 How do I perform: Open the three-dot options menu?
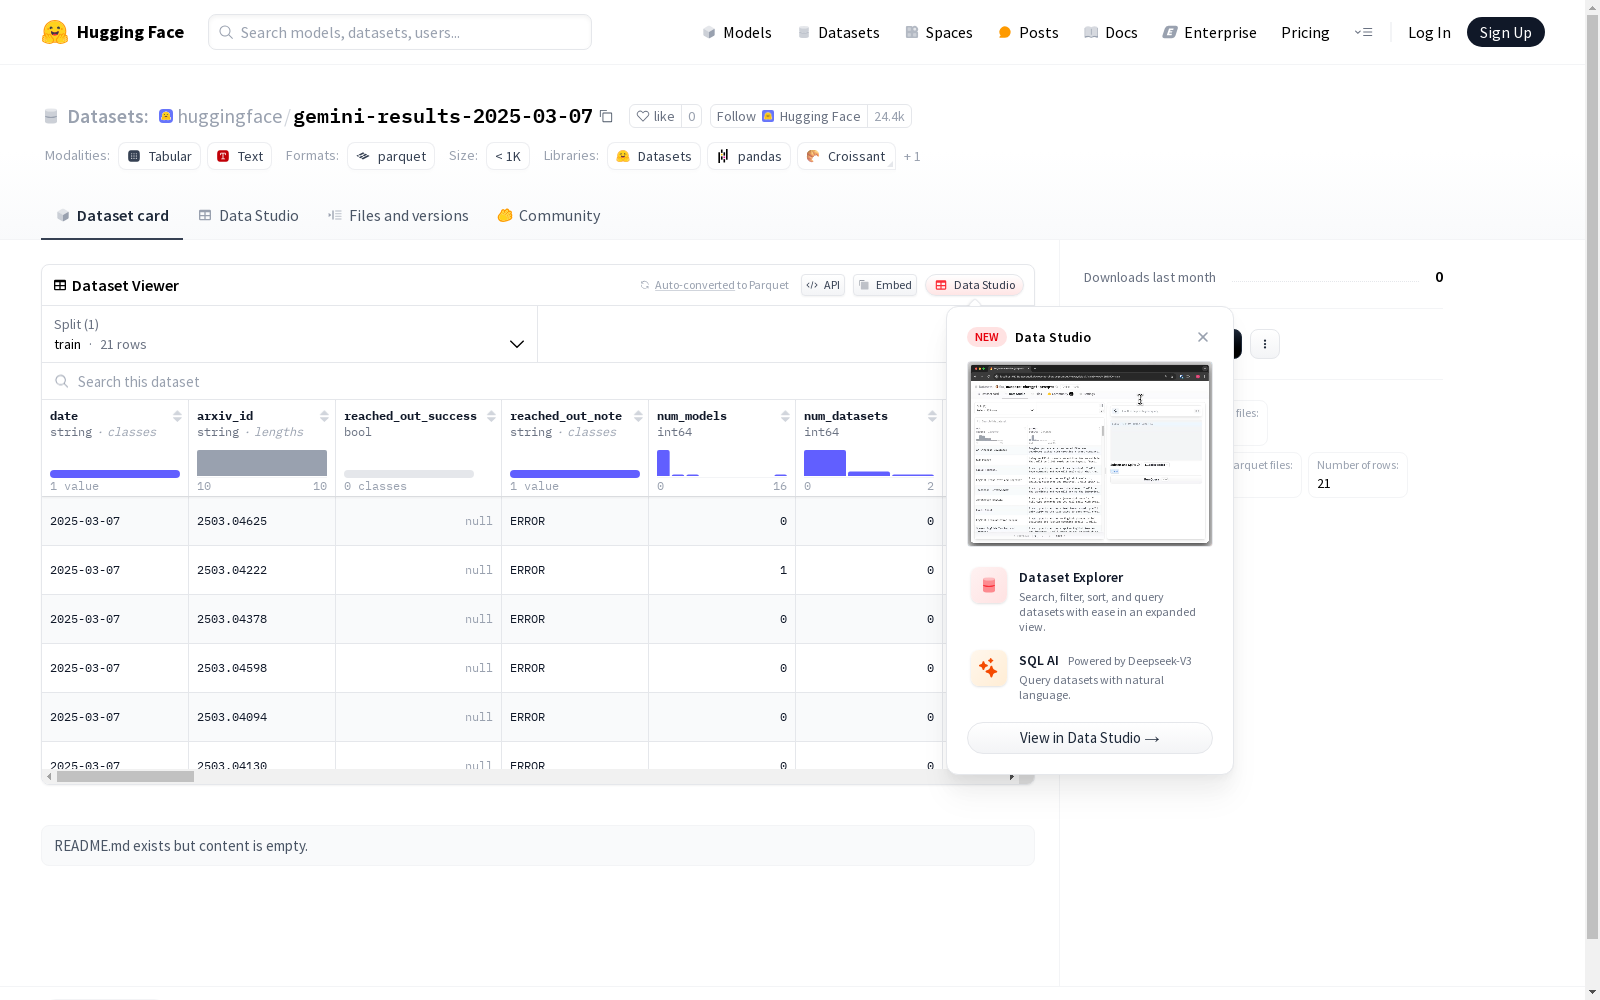tap(1265, 344)
